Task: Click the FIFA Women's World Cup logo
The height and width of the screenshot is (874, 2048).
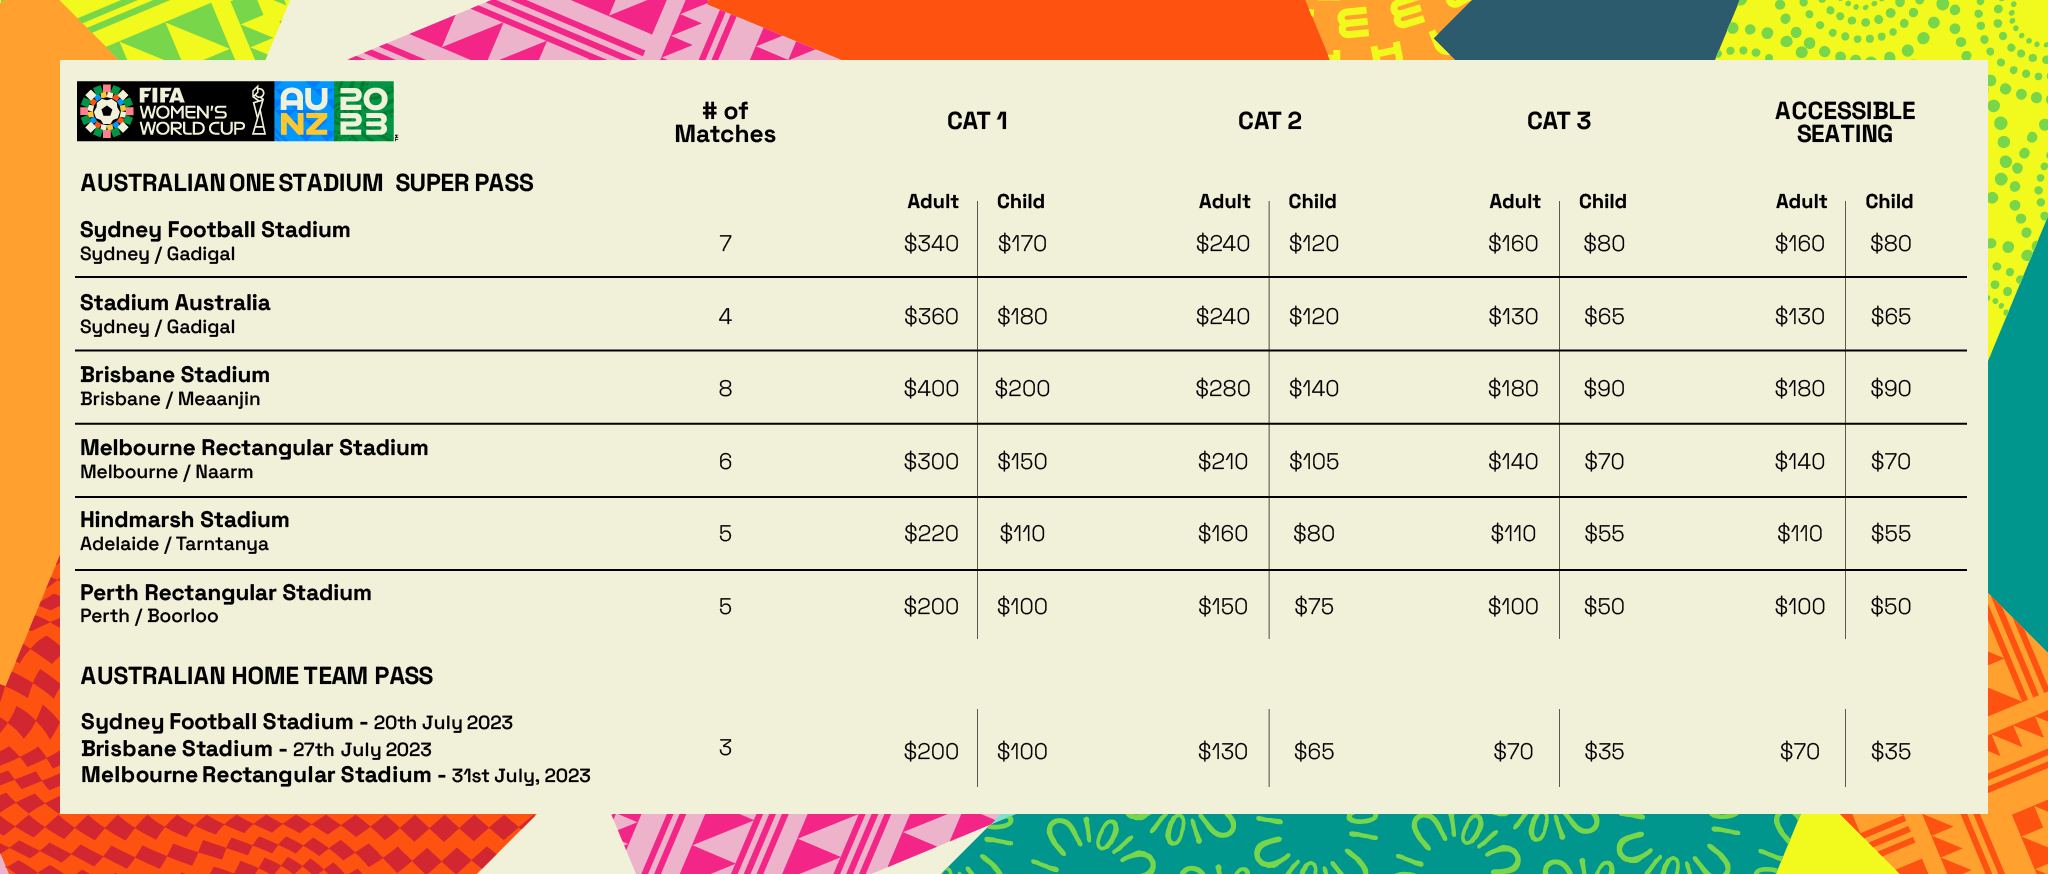Action: [x=162, y=111]
